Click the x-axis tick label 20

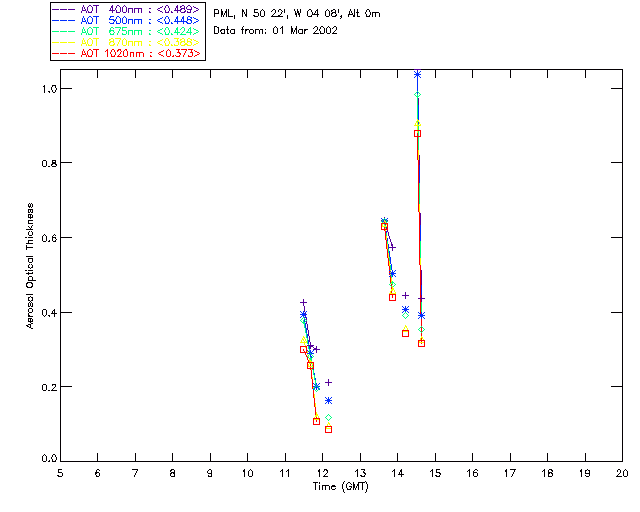[x=622, y=473]
